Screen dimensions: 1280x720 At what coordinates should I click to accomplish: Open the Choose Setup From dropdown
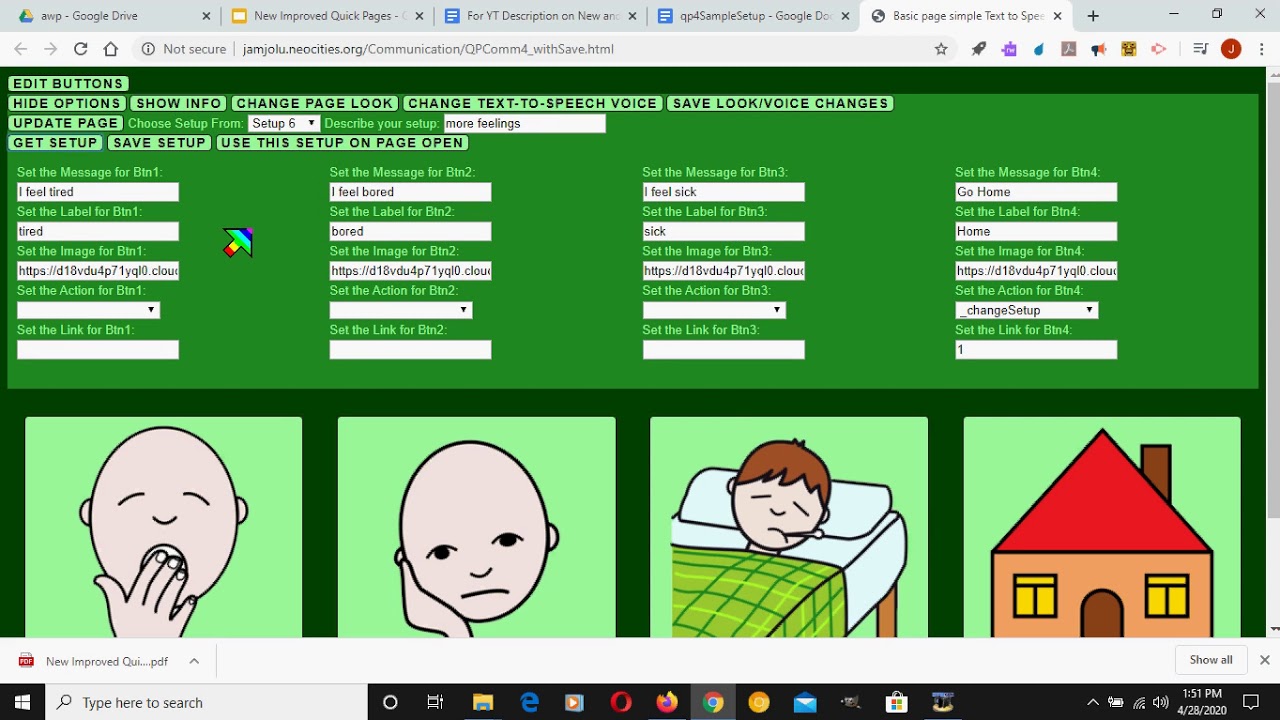[284, 123]
